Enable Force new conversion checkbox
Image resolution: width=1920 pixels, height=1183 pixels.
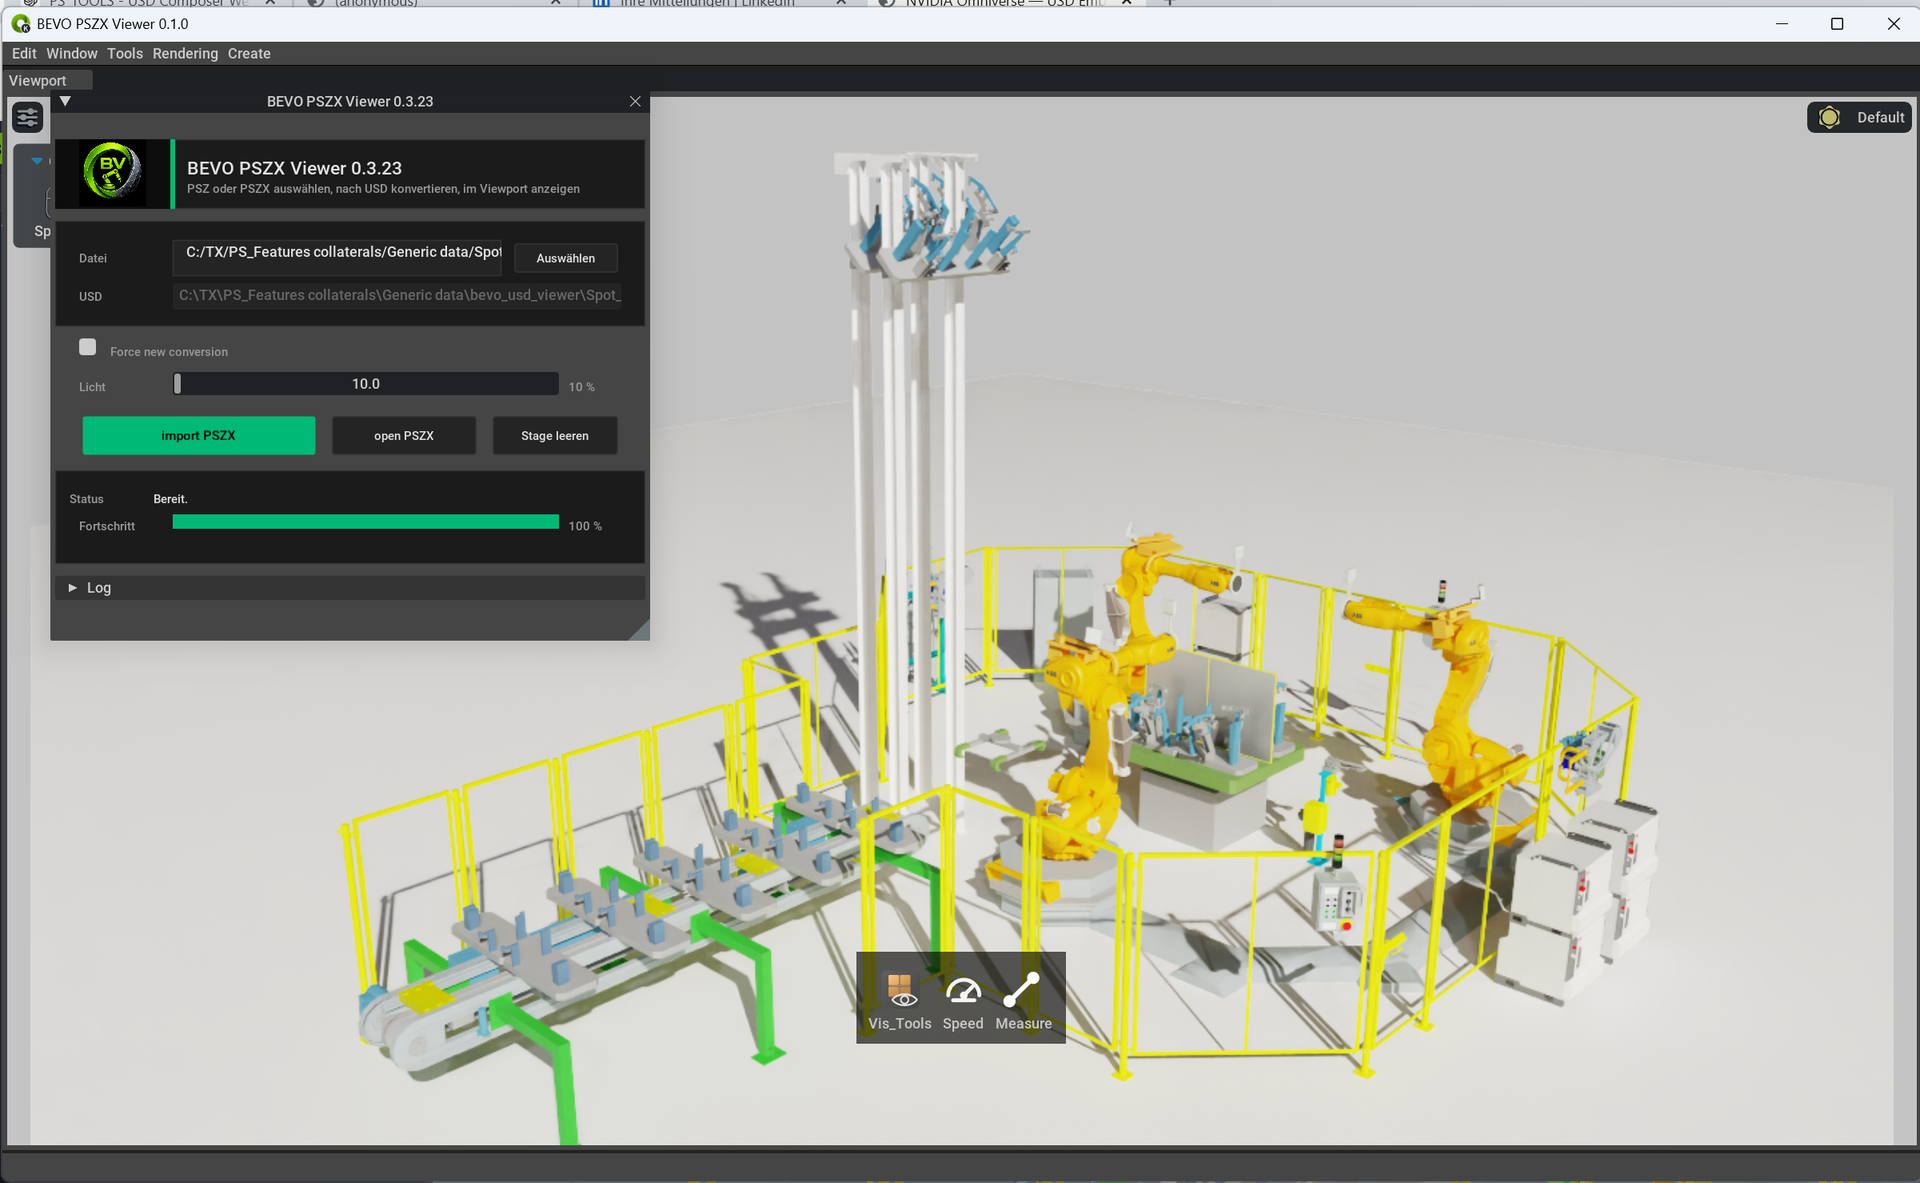pyautogui.click(x=88, y=347)
